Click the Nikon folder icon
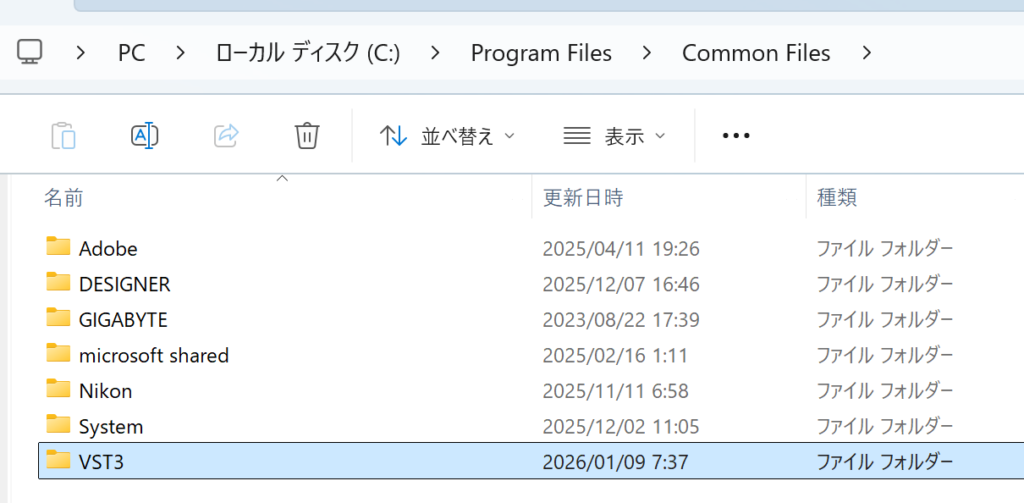The image size is (1024, 503). pos(59,390)
